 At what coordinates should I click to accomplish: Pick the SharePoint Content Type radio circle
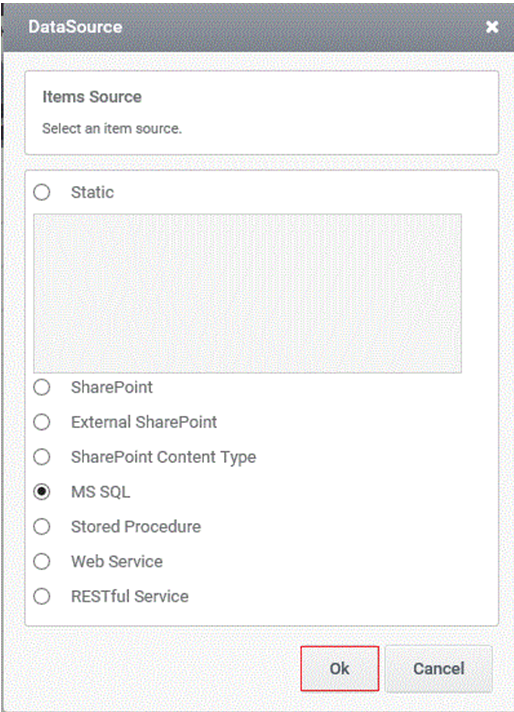pyautogui.click(x=42, y=457)
